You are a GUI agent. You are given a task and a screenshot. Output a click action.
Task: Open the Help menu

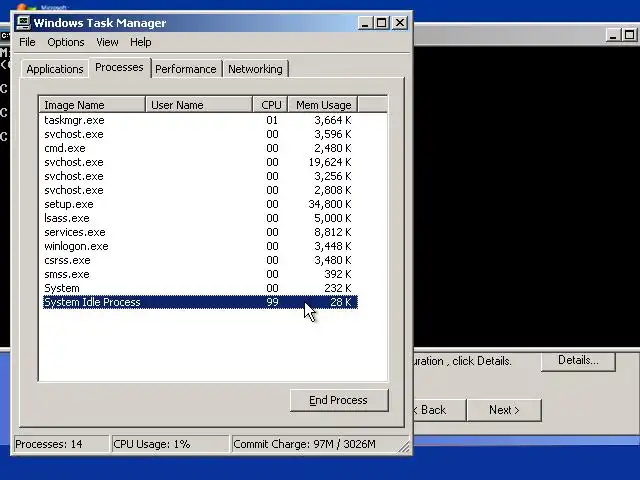point(140,42)
